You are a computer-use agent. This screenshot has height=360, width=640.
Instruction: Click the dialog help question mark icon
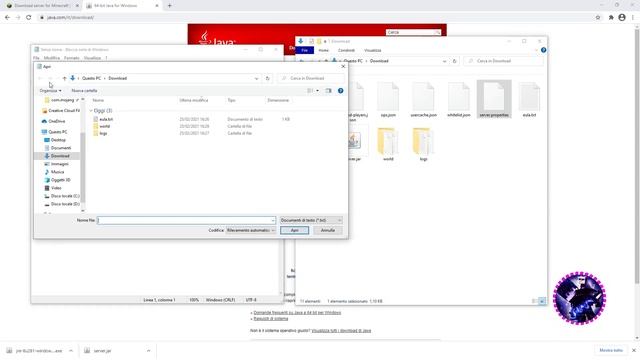pos(340,91)
